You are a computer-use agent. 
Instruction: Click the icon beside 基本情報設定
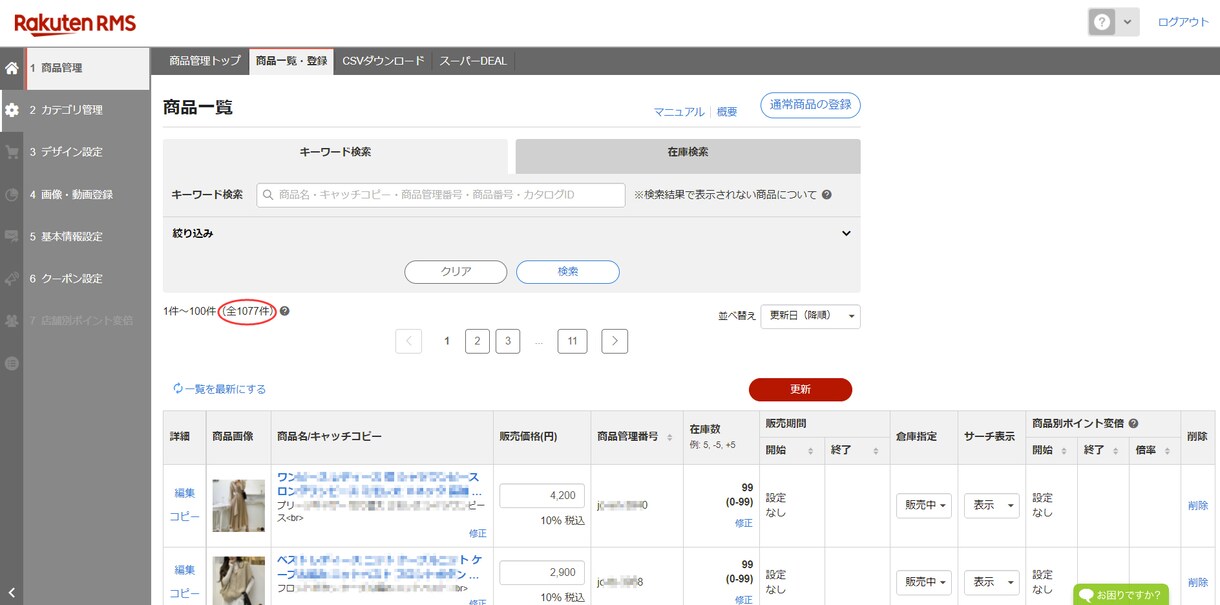(12, 237)
